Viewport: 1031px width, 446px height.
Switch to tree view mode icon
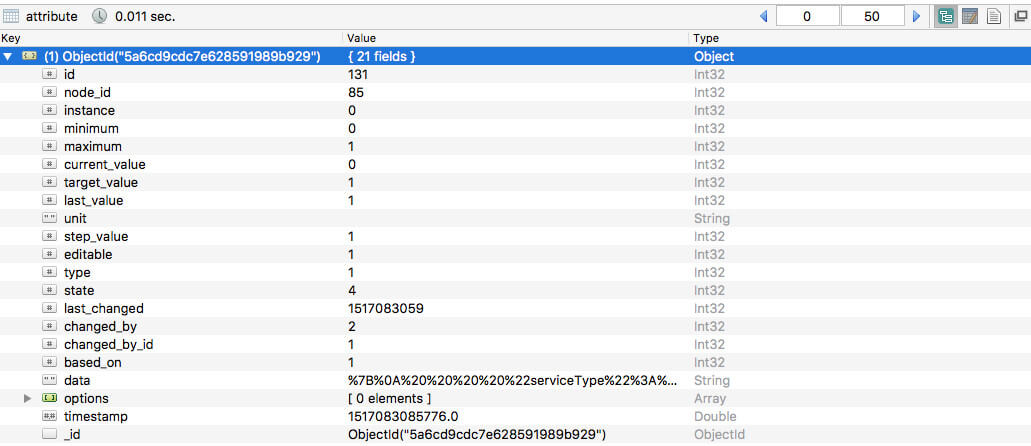click(x=946, y=16)
